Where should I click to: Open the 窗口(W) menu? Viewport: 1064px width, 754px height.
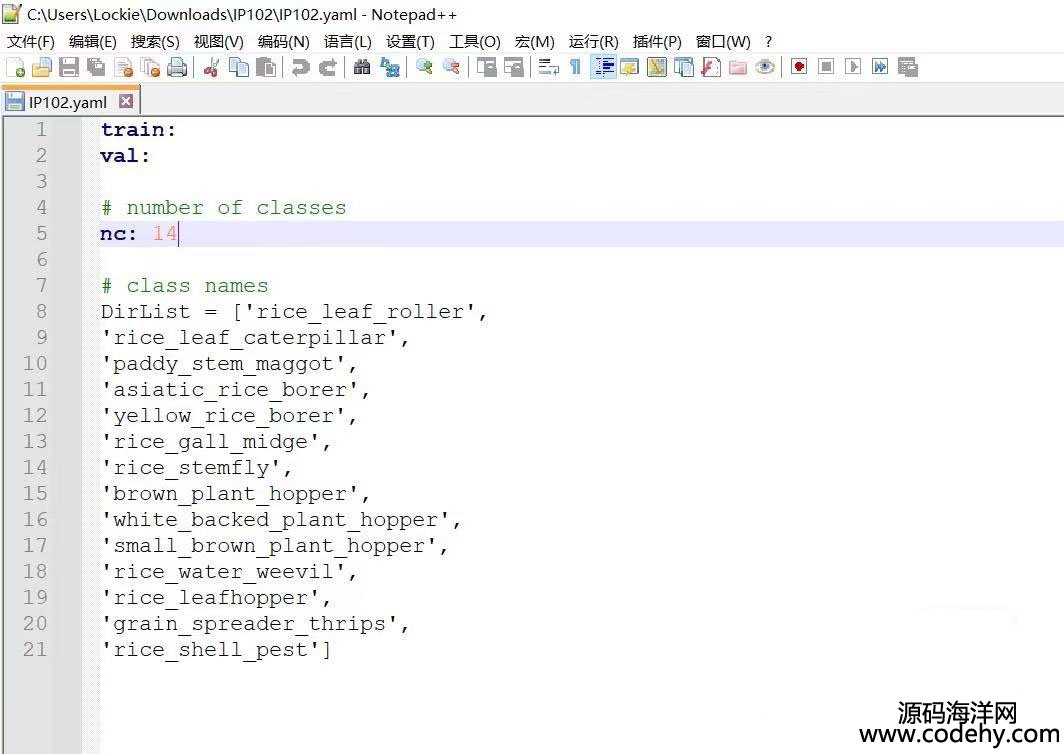[723, 42]
